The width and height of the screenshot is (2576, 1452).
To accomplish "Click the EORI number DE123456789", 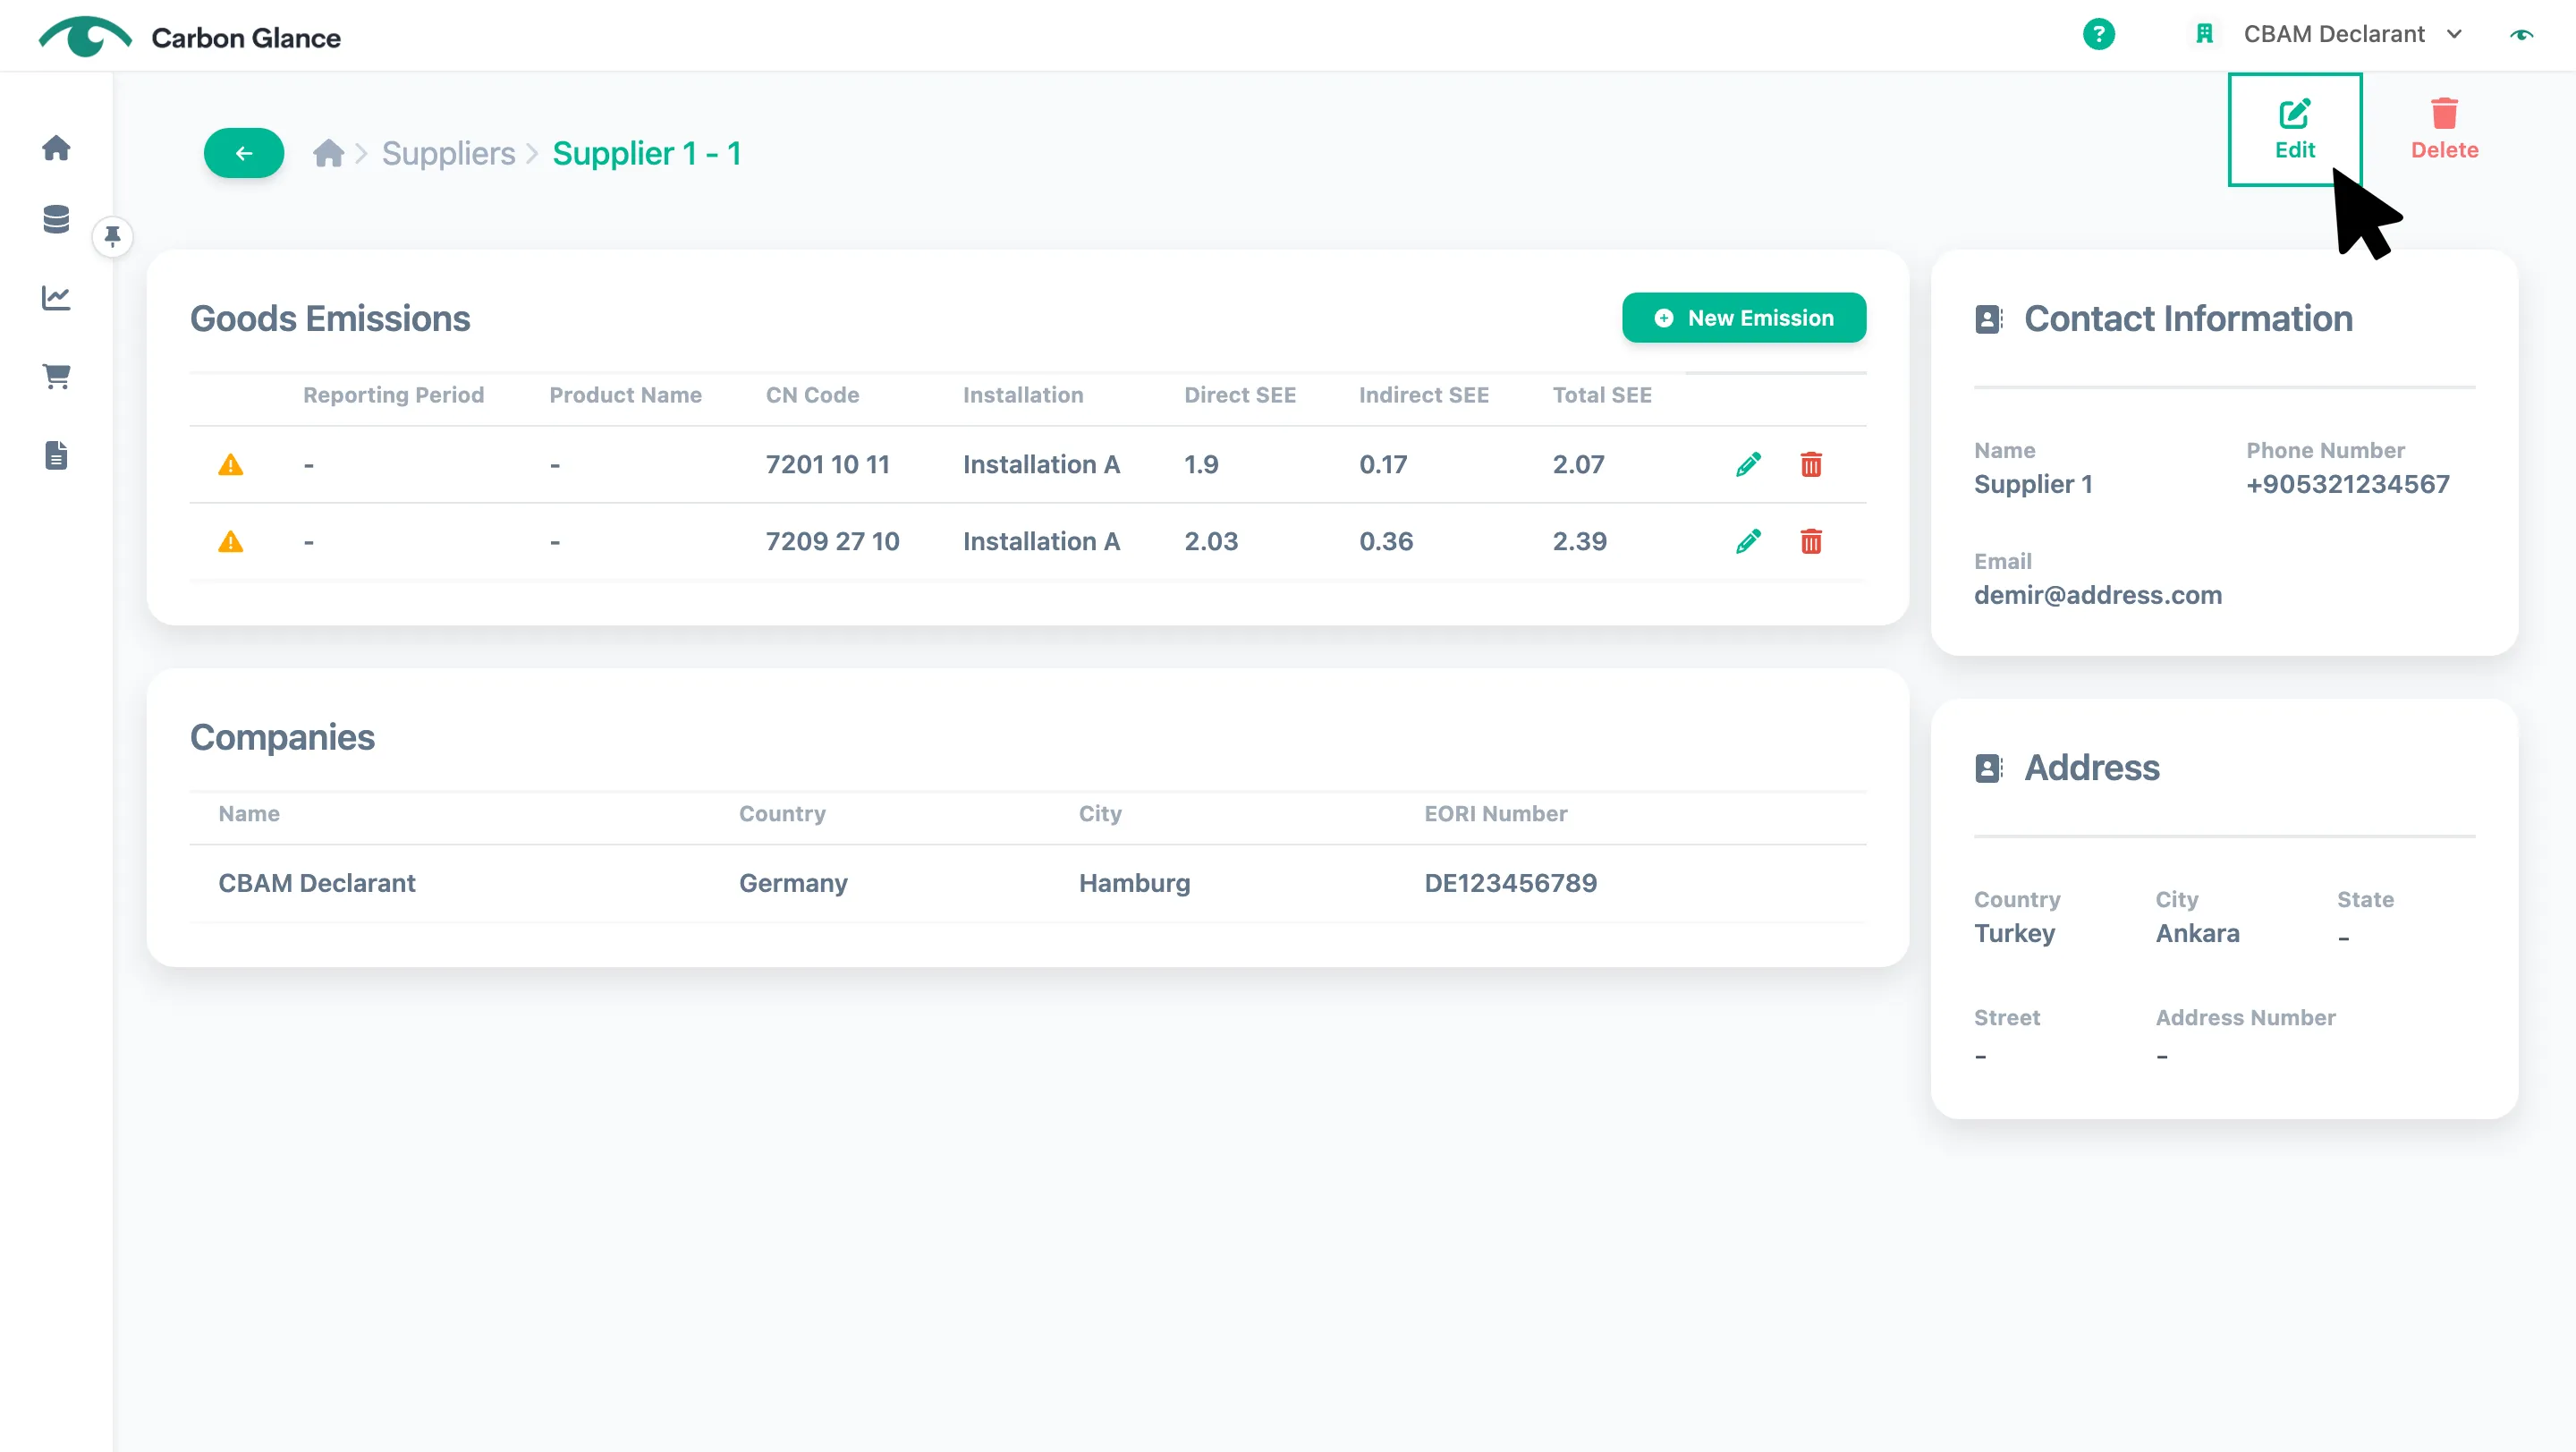I will (1510, 883).
